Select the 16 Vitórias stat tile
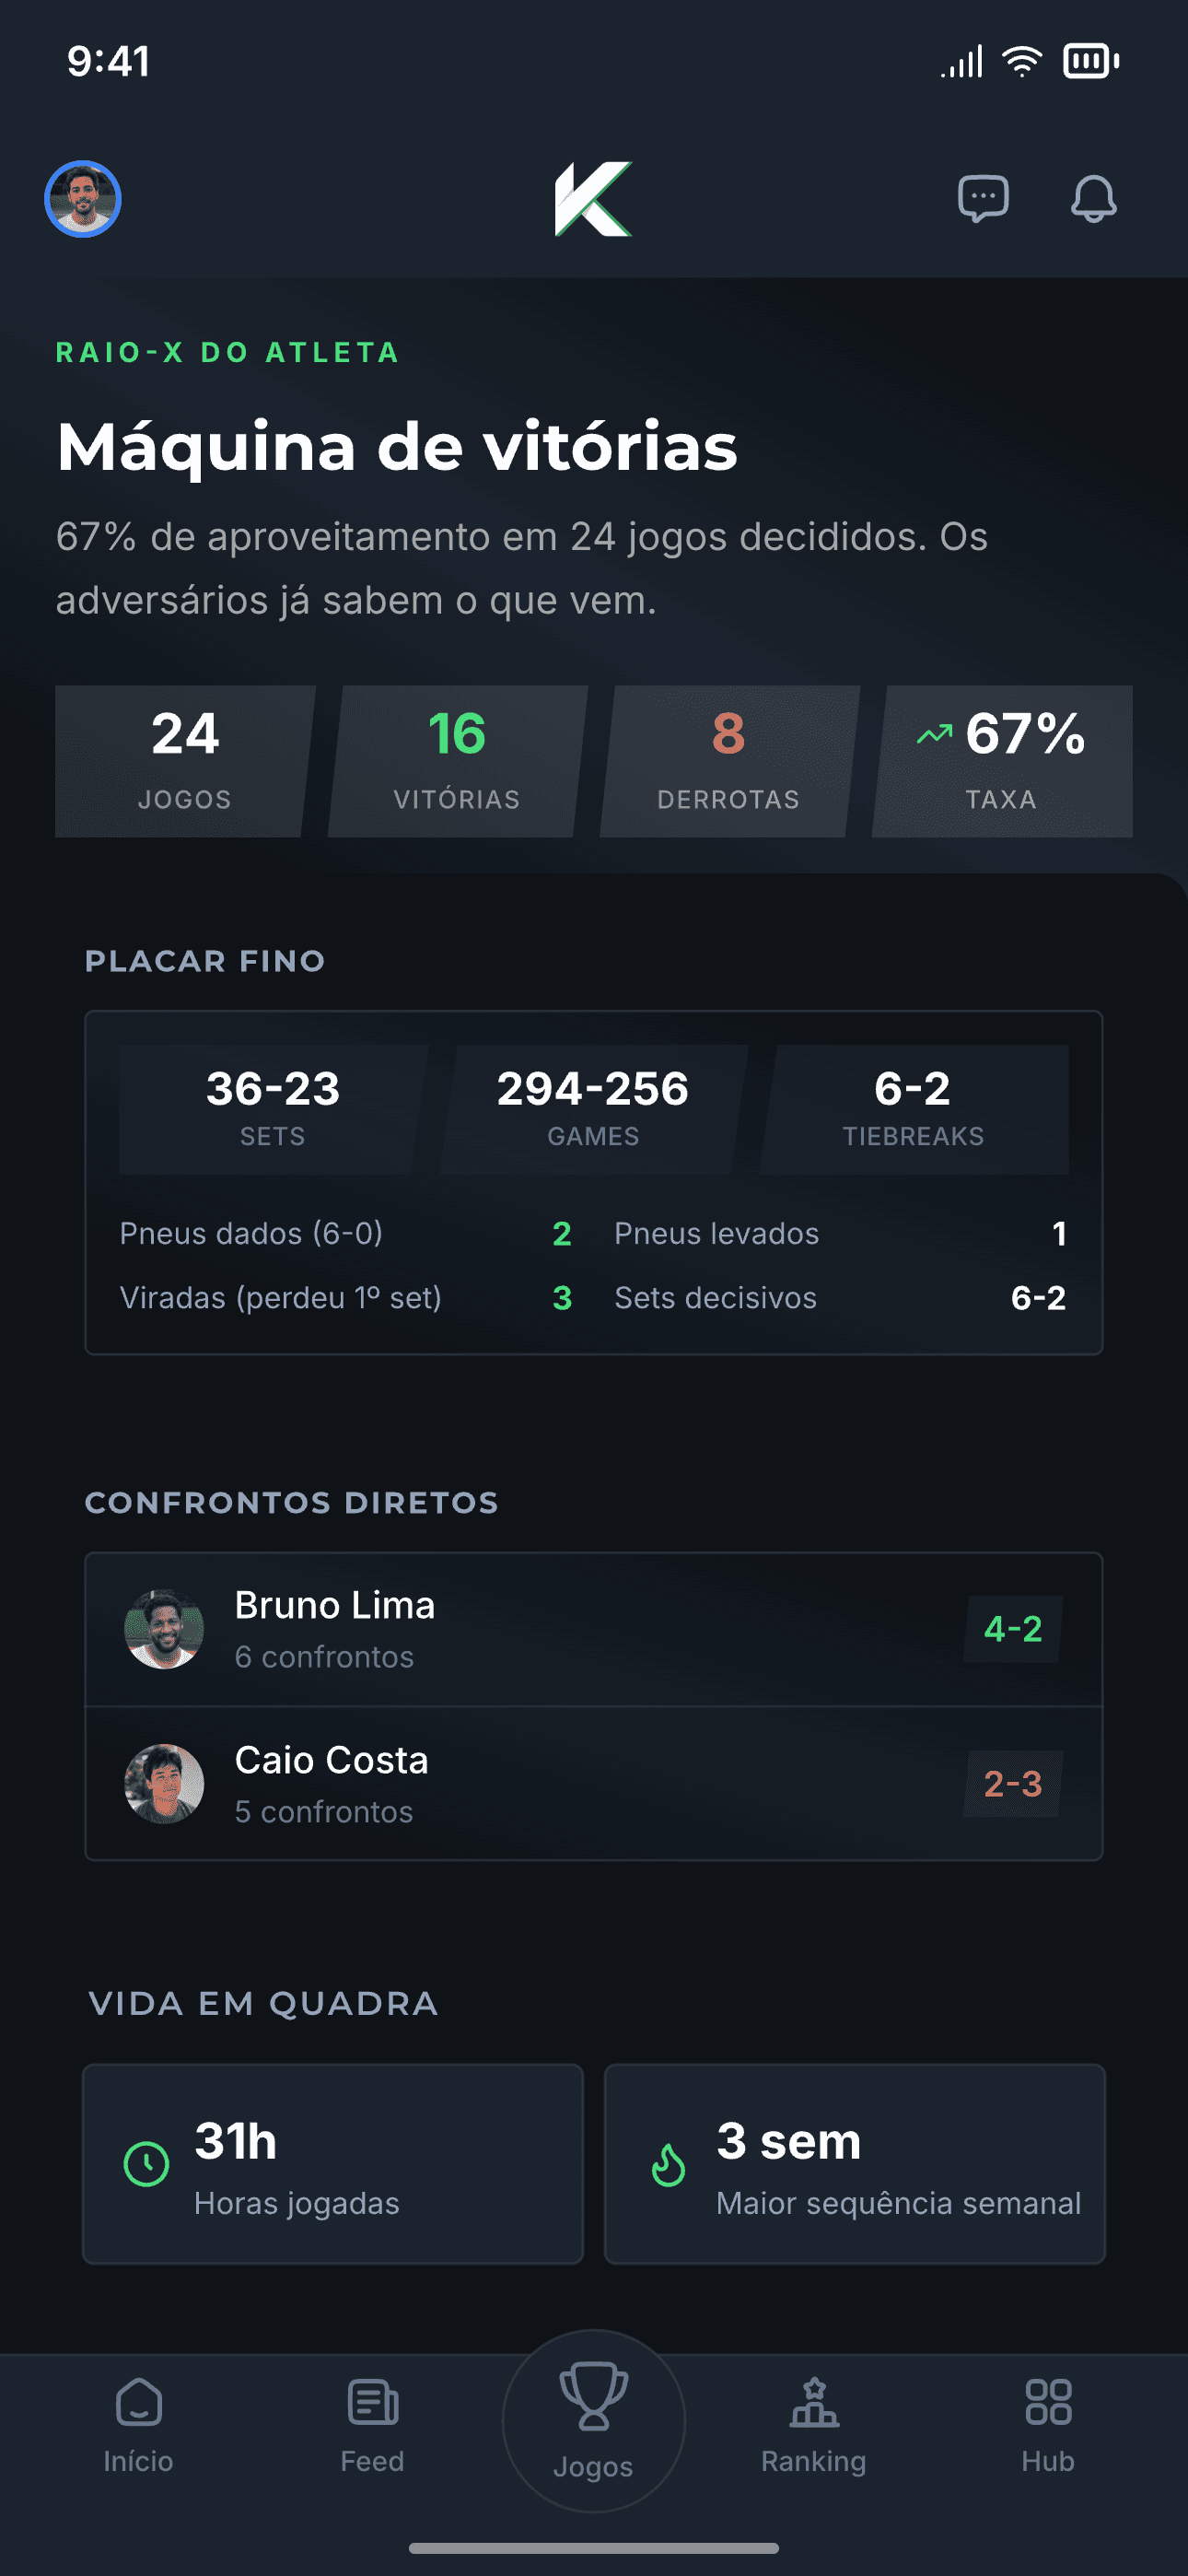Image resolution: width=1188 pixels, height=2576 pixels. [x=457, y=761]
